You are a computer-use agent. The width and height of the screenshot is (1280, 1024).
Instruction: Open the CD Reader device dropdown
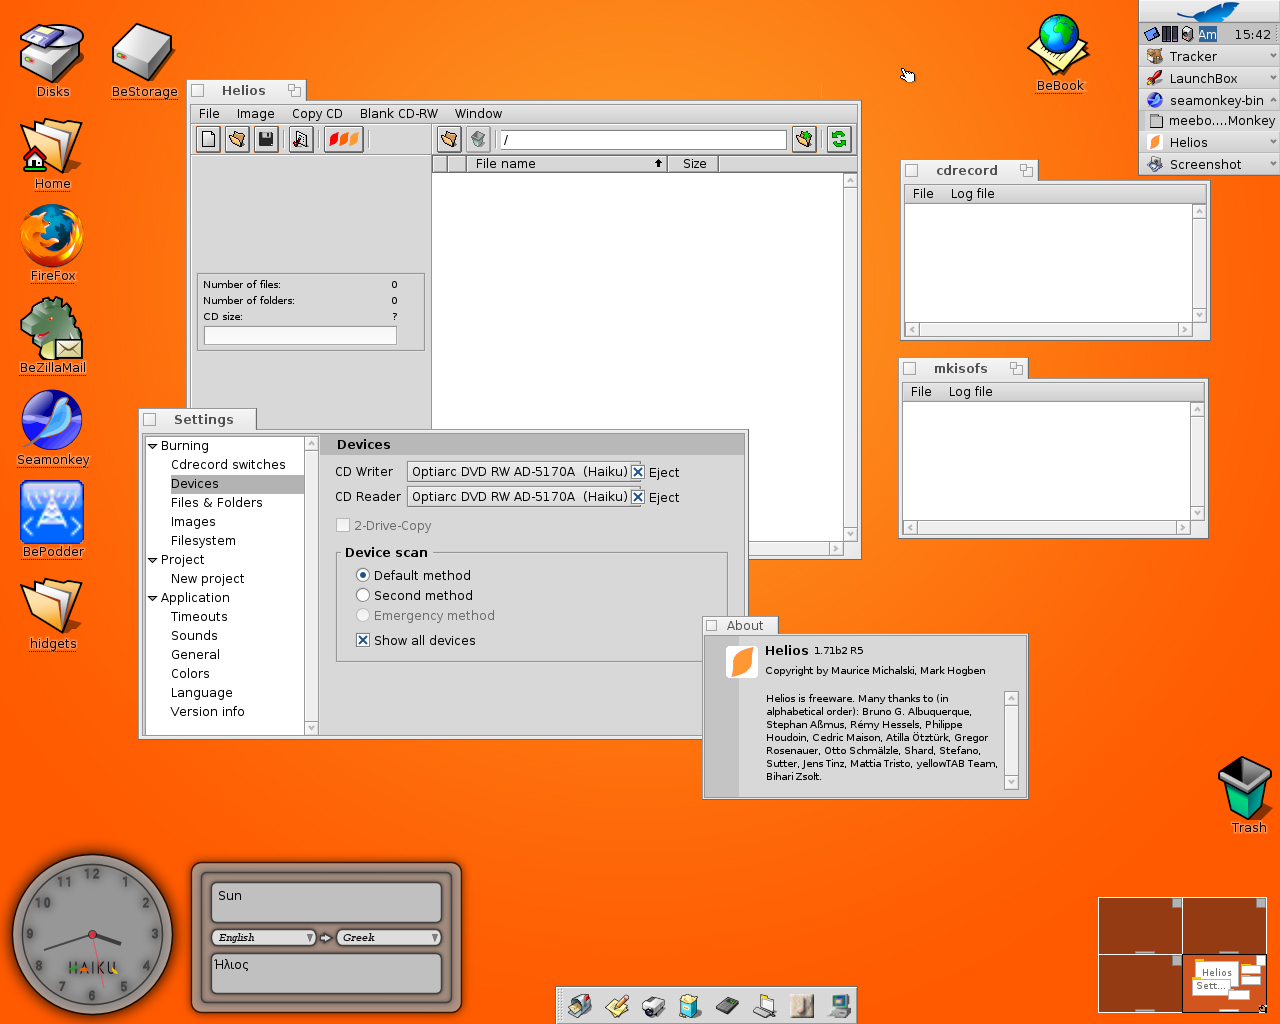(520, 497)
